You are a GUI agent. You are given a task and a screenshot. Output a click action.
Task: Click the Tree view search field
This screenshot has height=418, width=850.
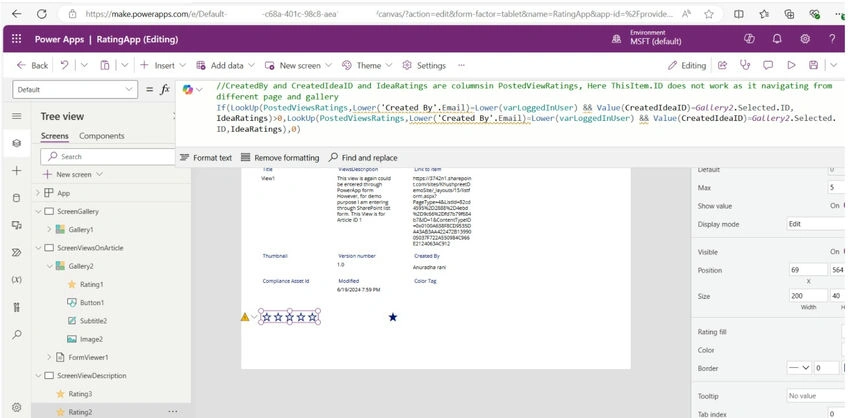107,156
